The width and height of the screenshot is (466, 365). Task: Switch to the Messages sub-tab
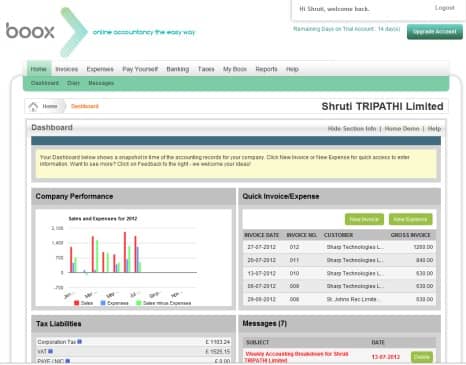click(101, 83)
